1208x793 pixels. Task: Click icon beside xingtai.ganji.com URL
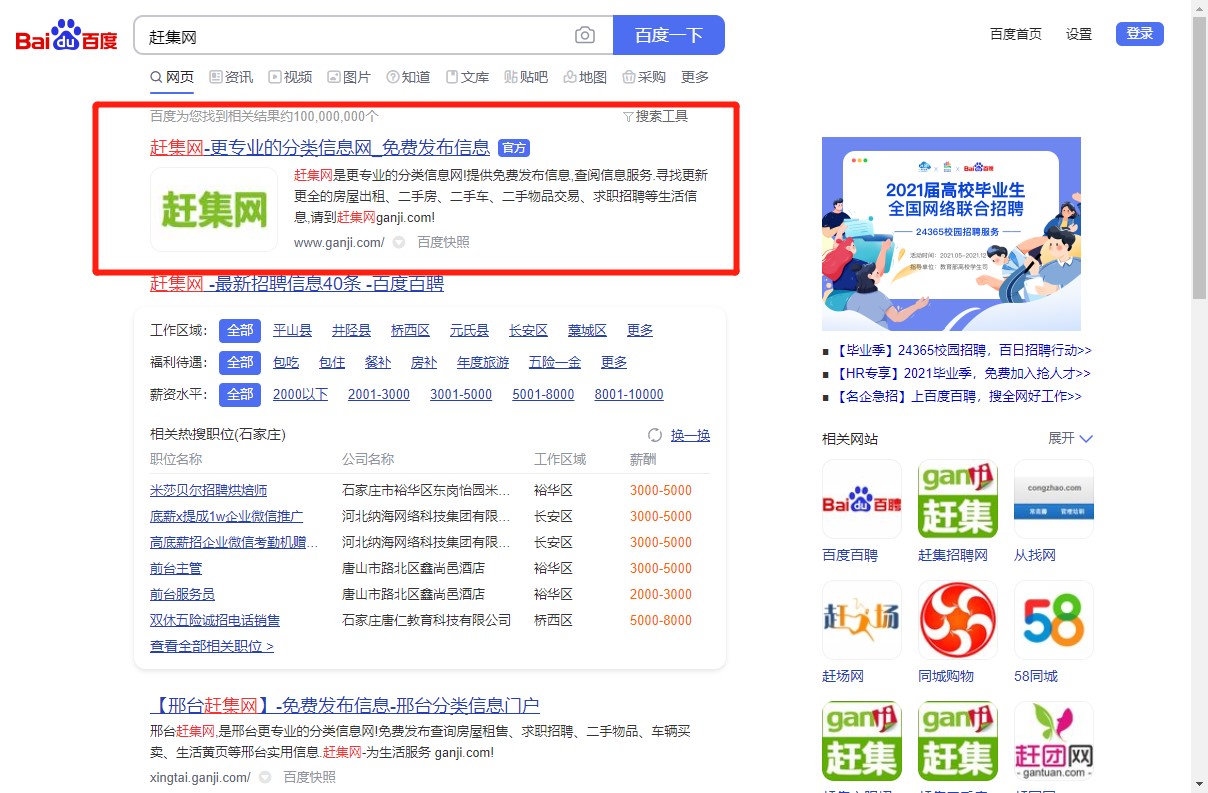coord(265,778)
